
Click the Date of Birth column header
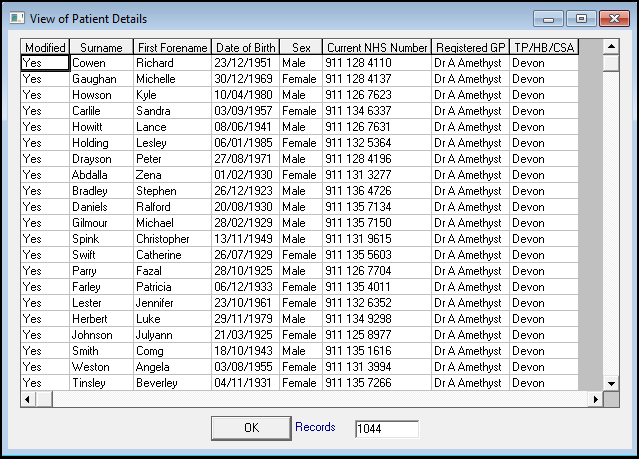(245, 47)
